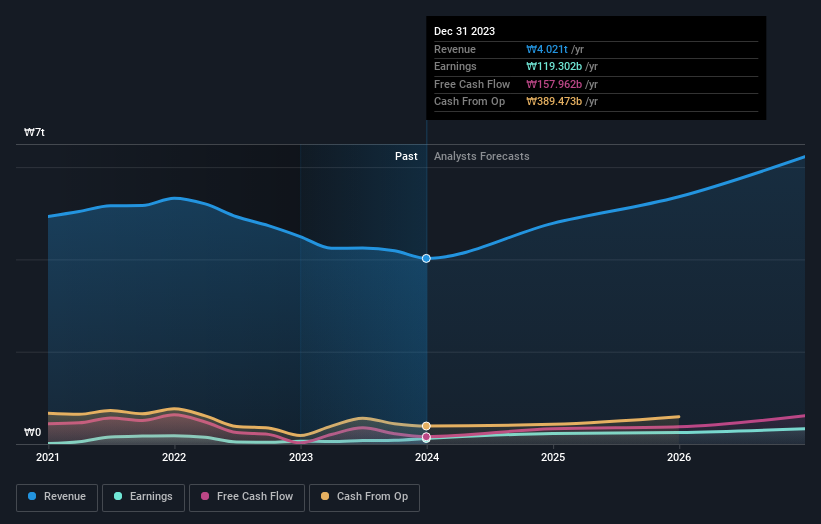Click the ₩157.962b free cash flow value
821x524 pixels.
tap(554, 84)
